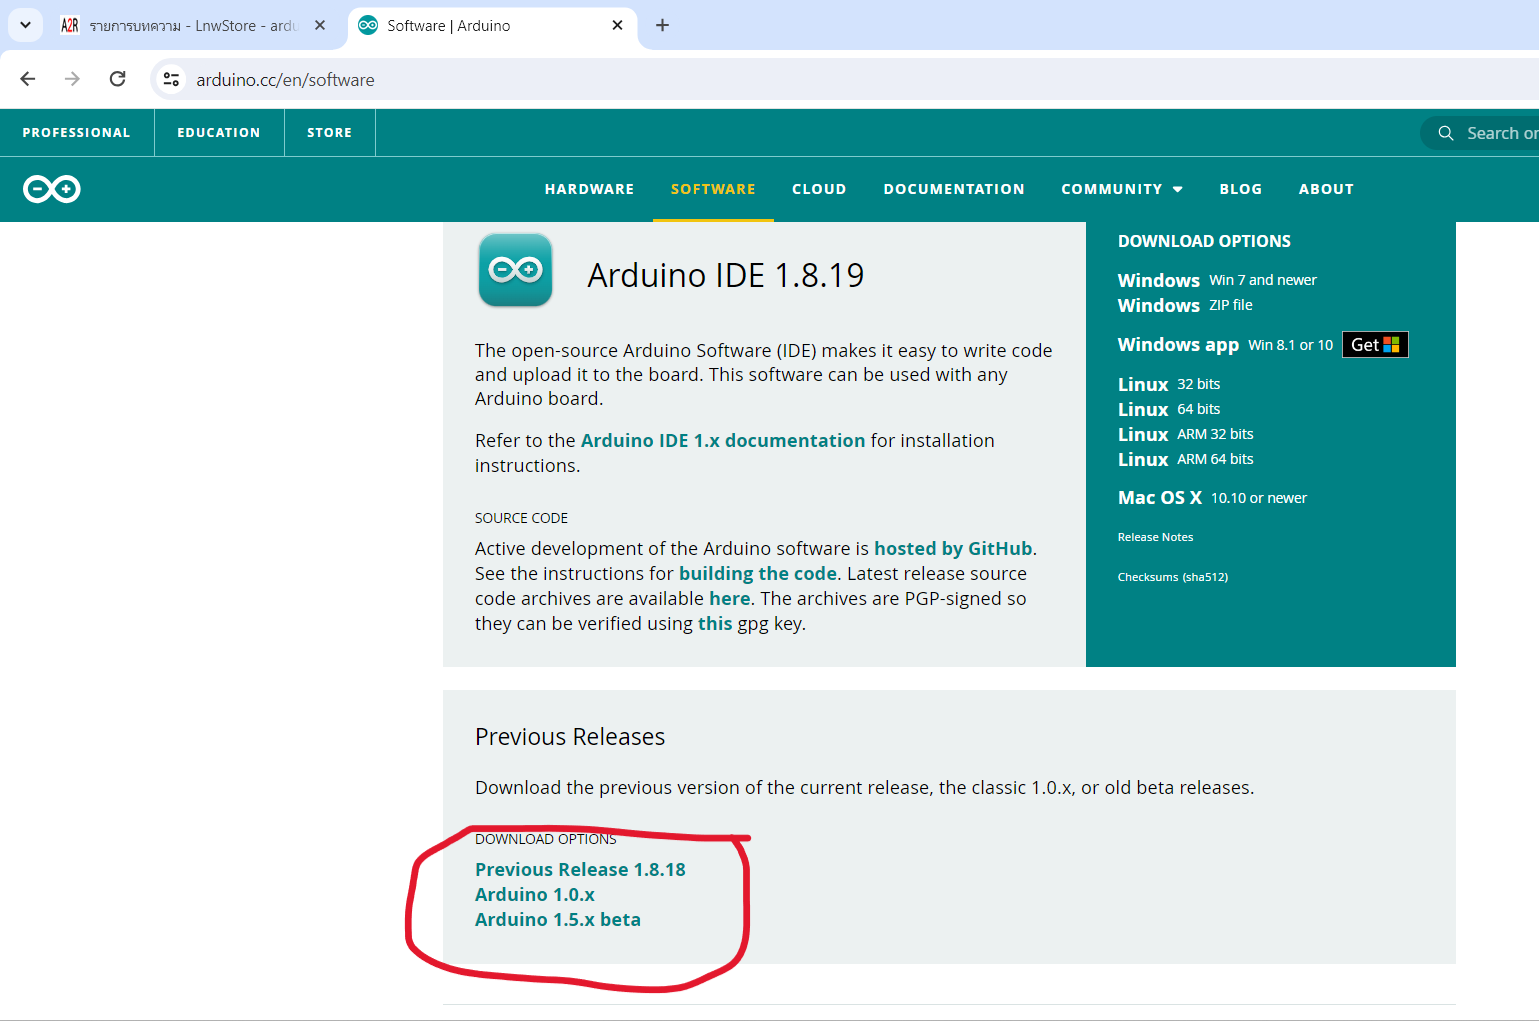The height and width of the screenshot is (1021, 1539).
Task: Download Linux 64 bits
Action: coord(1169,409)
